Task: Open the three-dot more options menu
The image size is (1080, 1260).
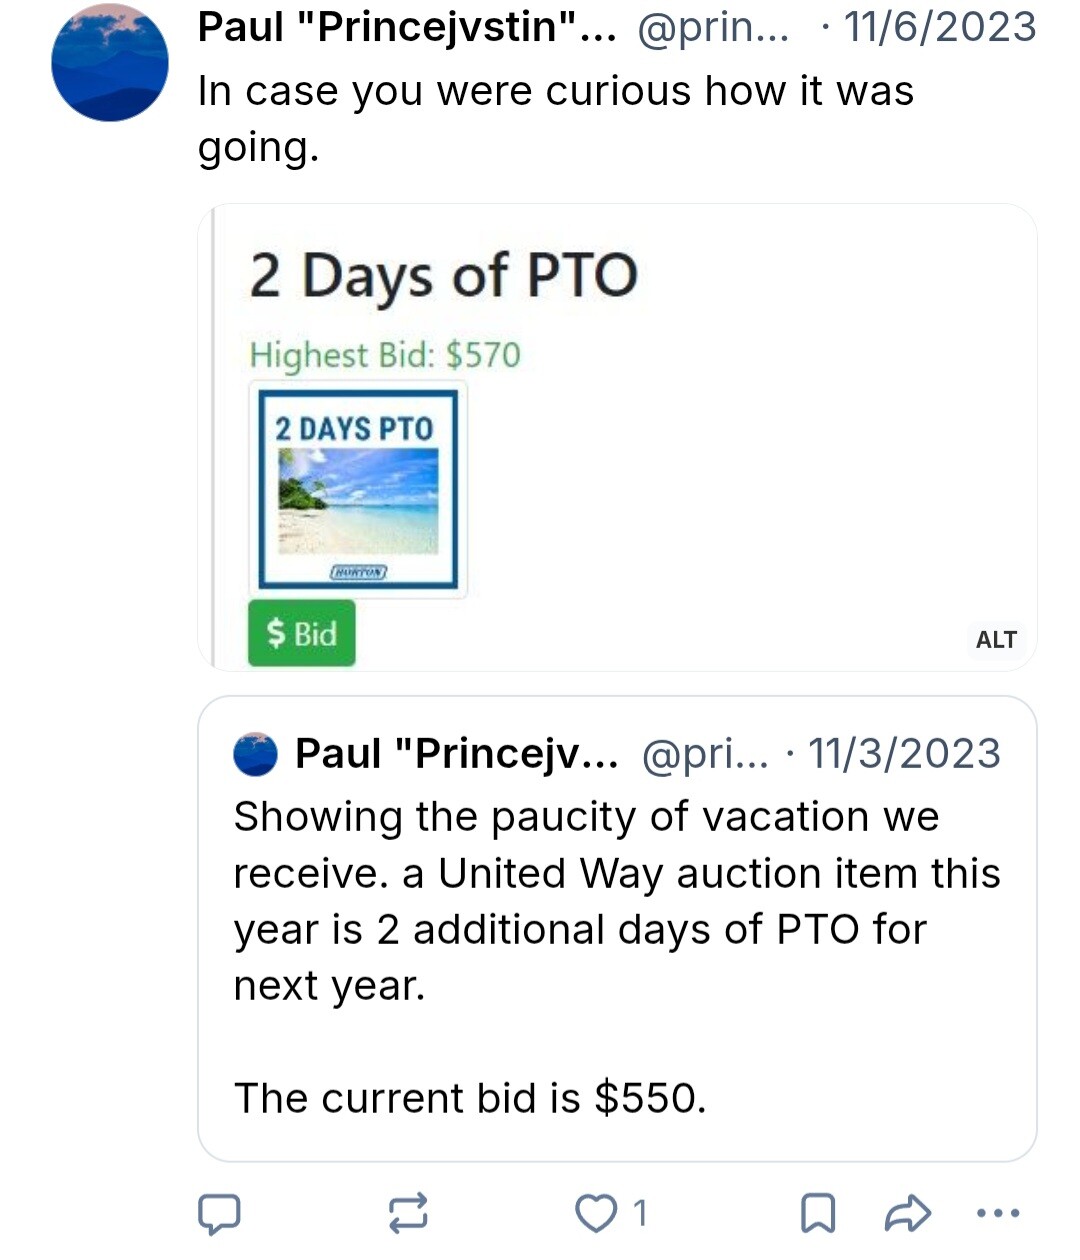Action: coord(997,1213)
